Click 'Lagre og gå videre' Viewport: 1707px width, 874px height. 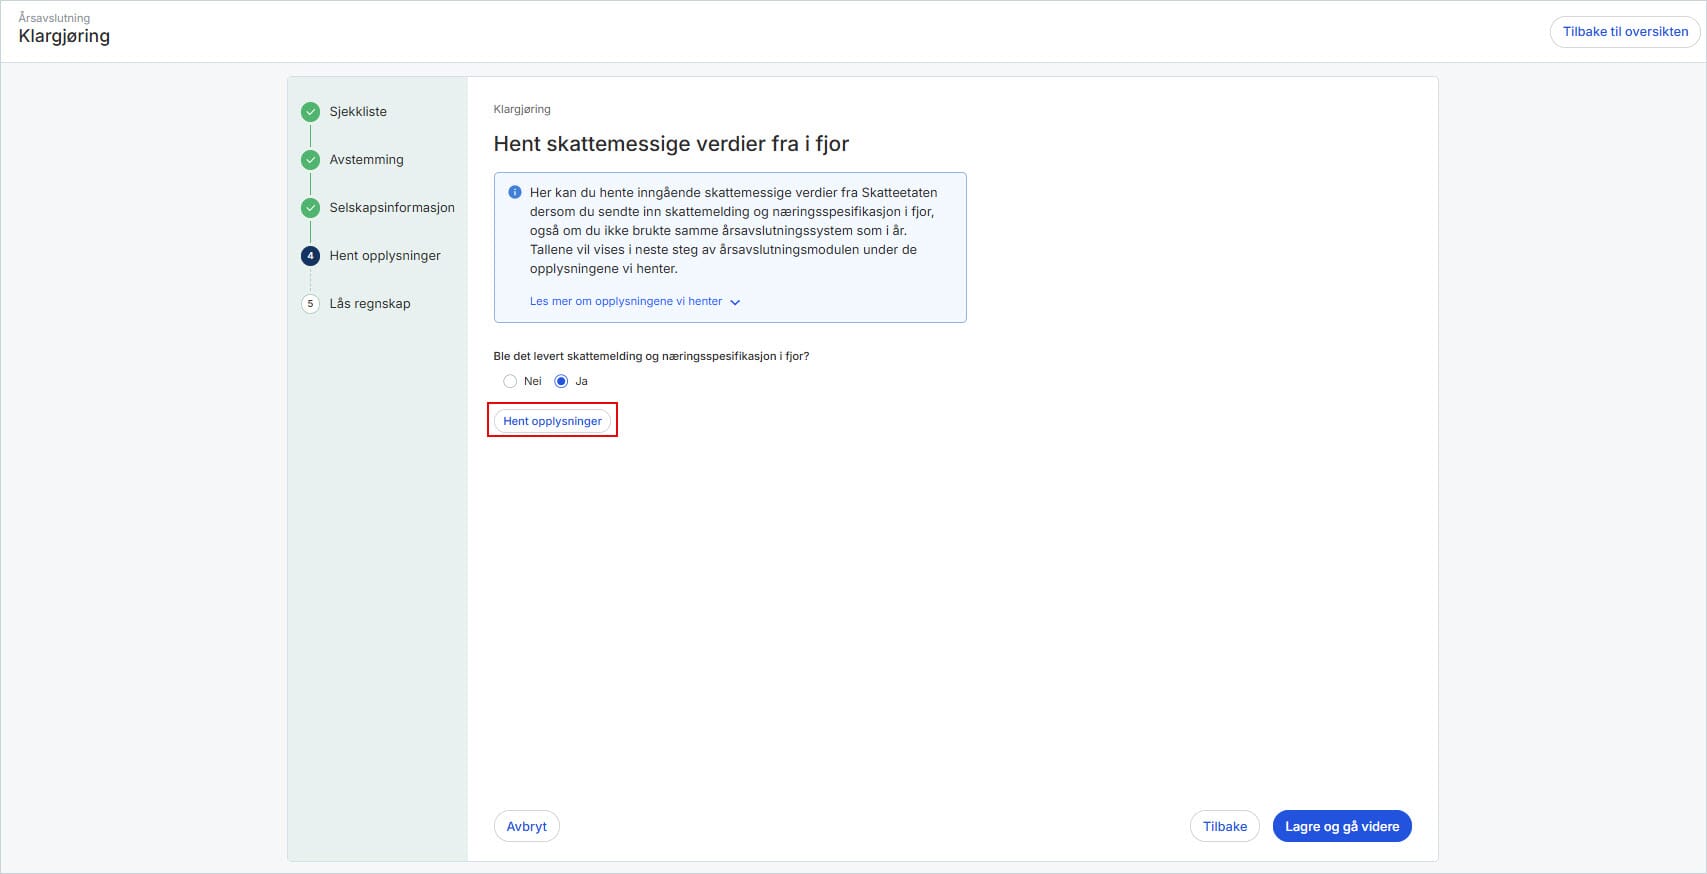tap(1341, 827)
